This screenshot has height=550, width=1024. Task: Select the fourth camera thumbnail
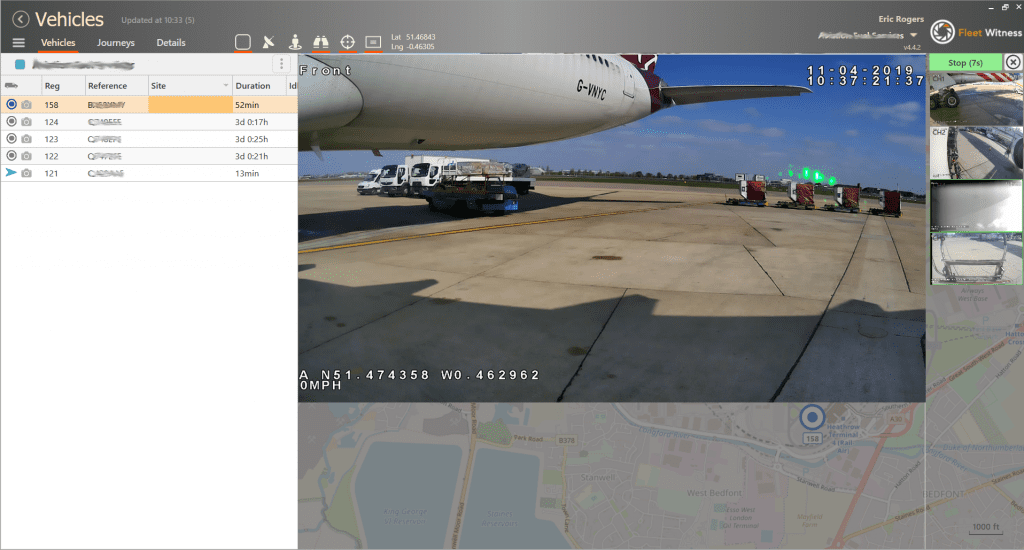tap(976, 259)
